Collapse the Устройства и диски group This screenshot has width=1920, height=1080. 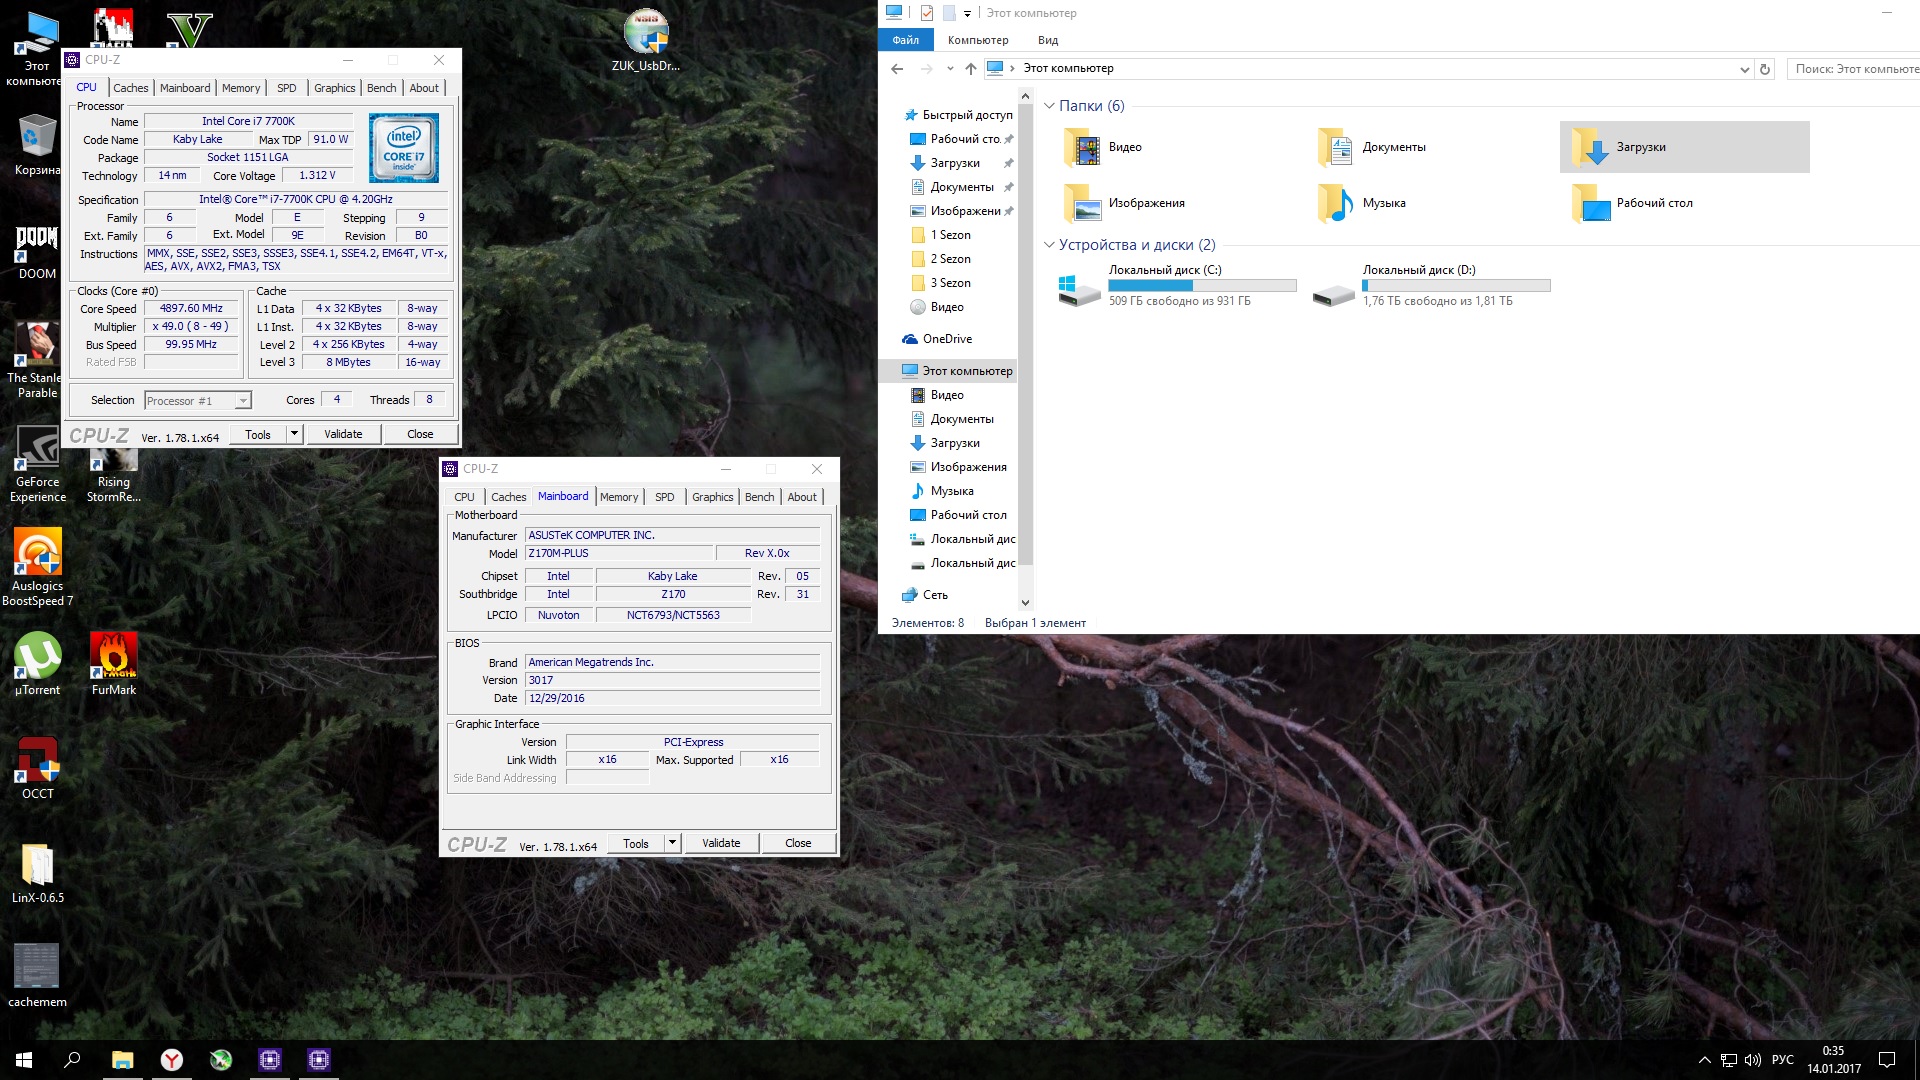point(1049,245)
